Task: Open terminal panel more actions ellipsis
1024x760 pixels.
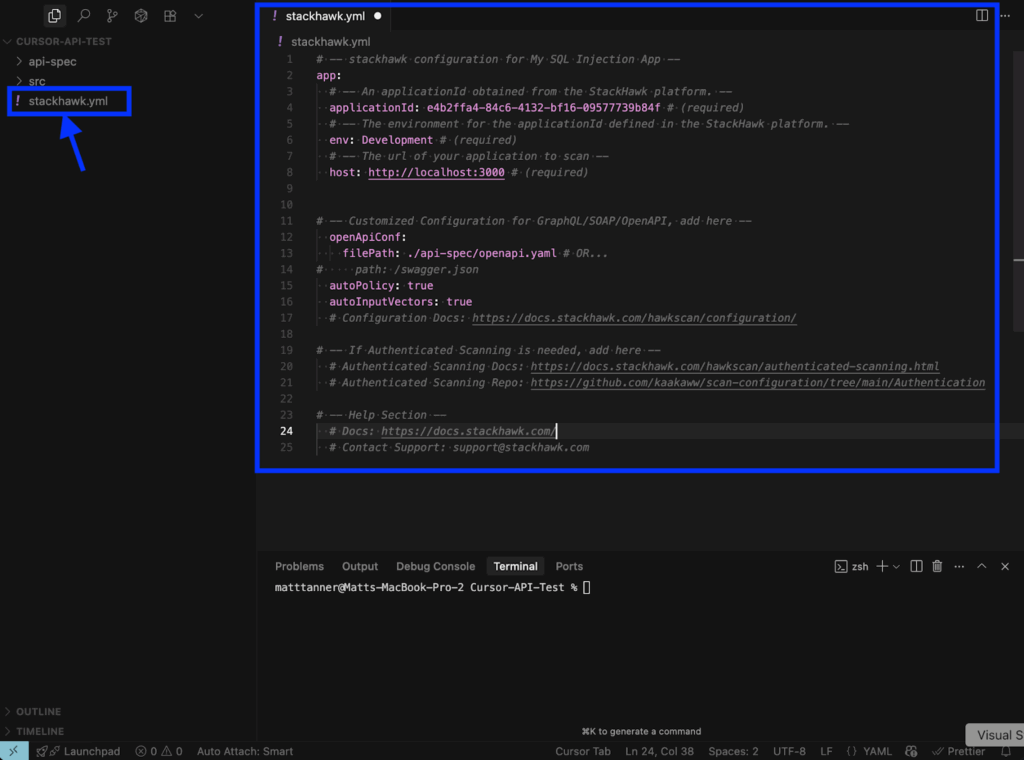Action: coord(959,567)
